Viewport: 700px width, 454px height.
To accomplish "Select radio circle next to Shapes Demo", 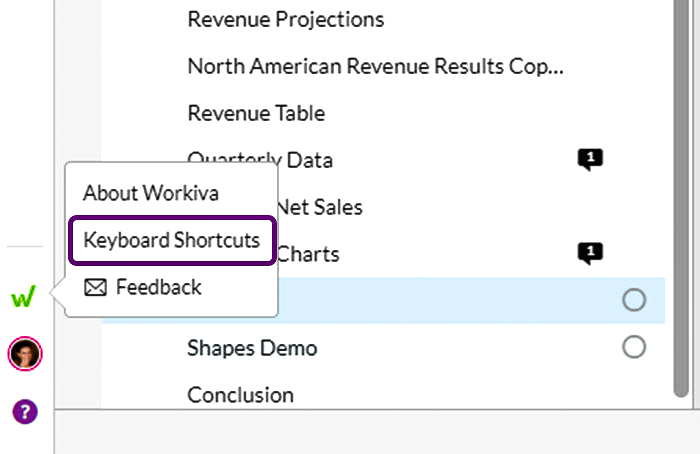I will (633, 347).
